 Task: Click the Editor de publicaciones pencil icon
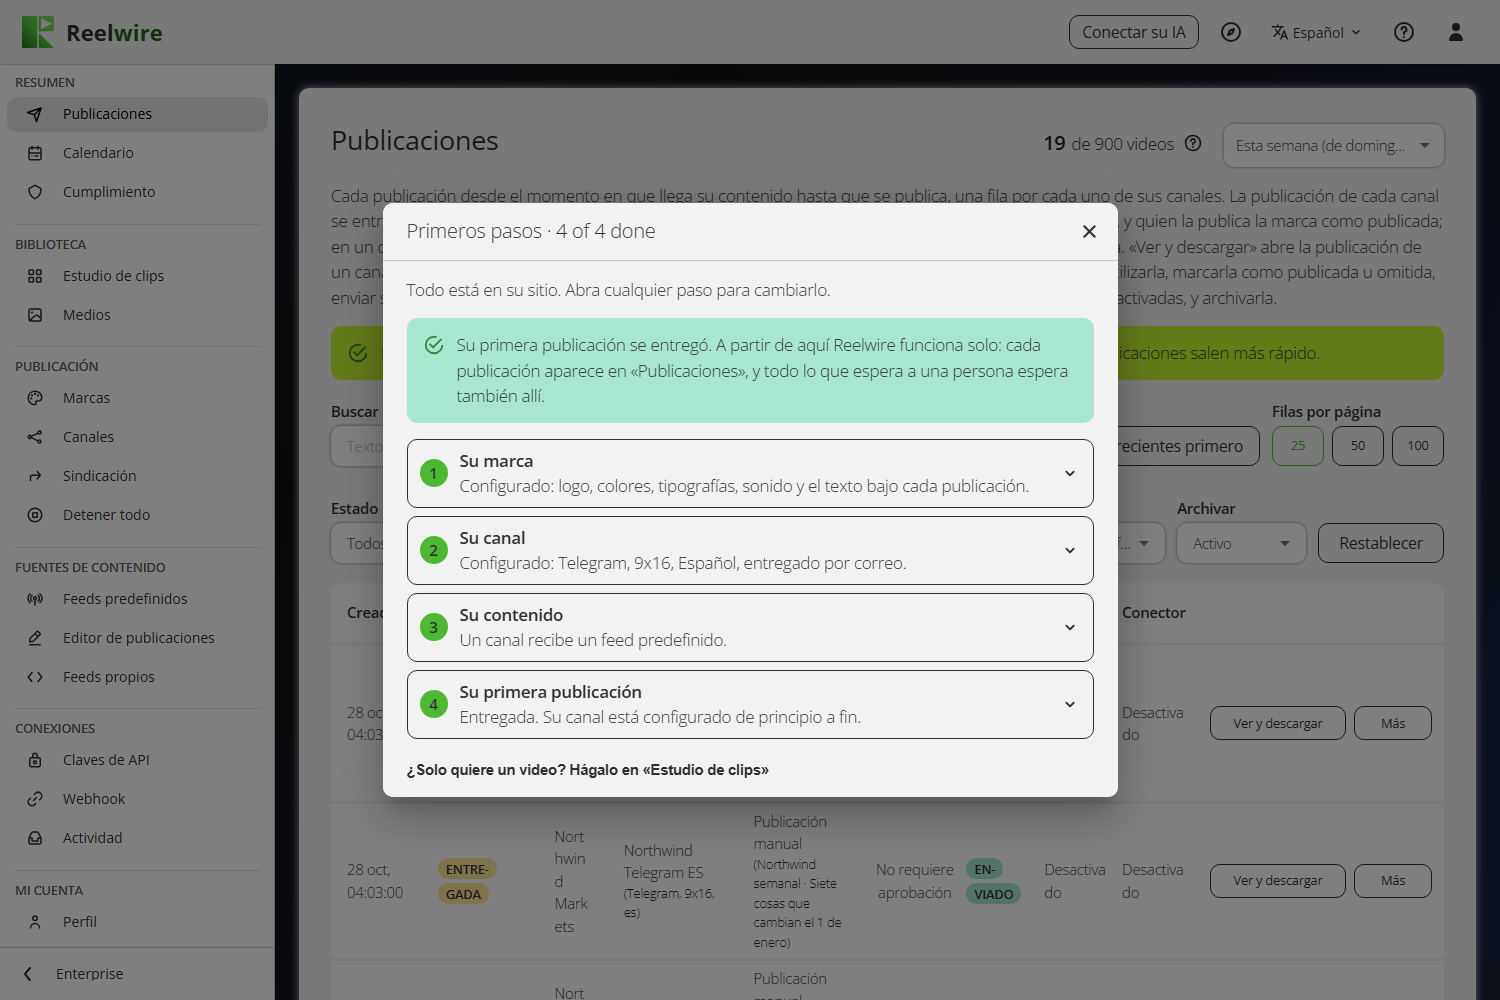click(x=35, y=638)
